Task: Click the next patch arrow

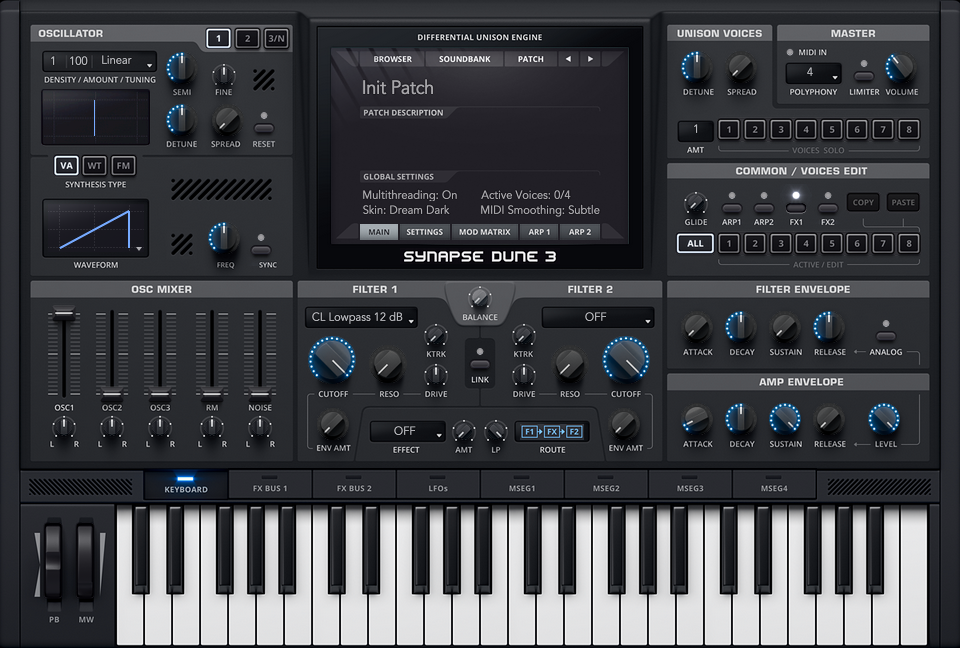Action: click(x=590, y=59)
